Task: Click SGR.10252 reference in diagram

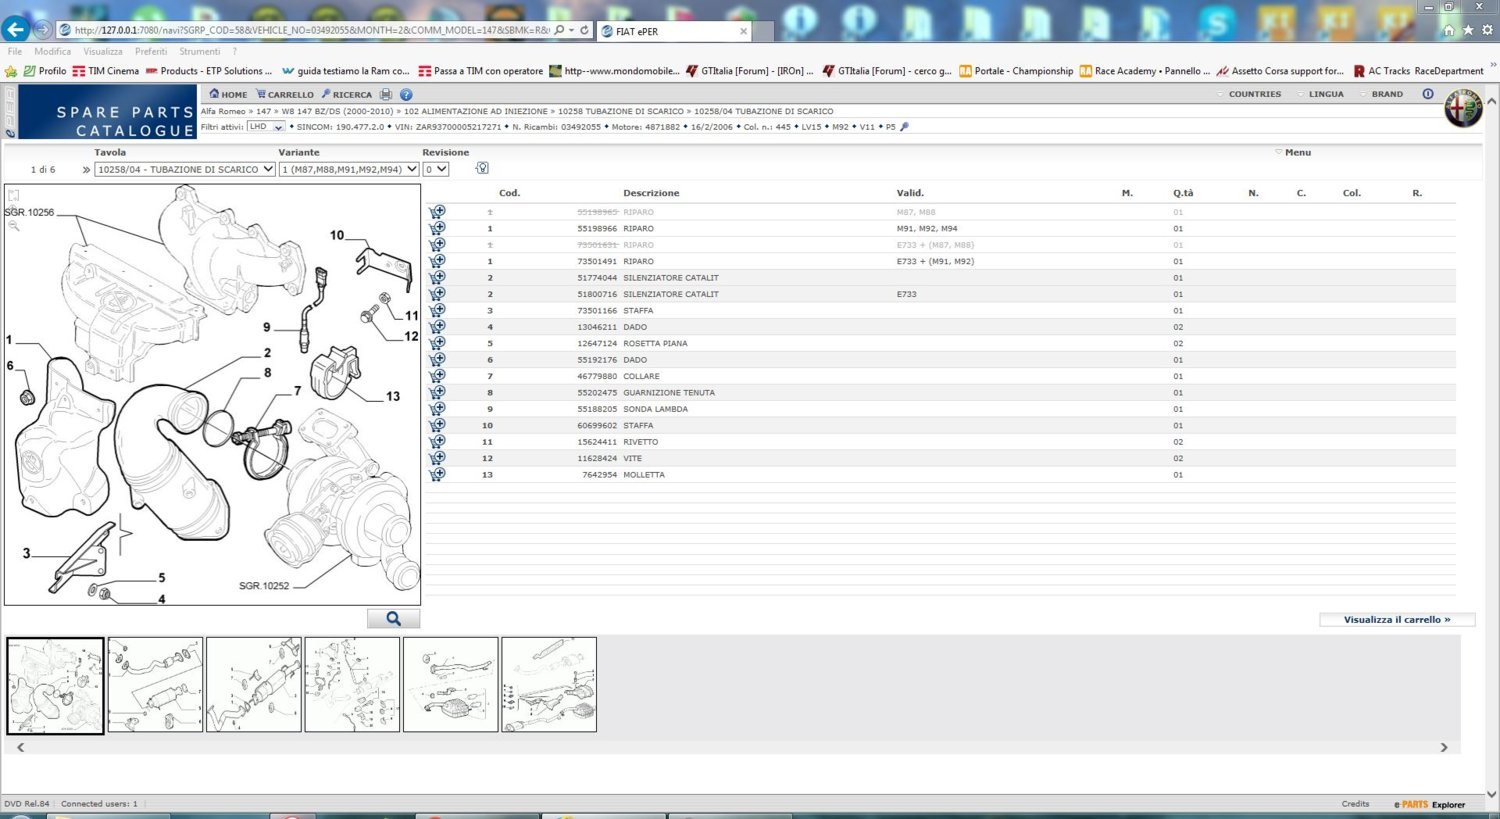Action: pyautogui.click(x=264, y=586)
